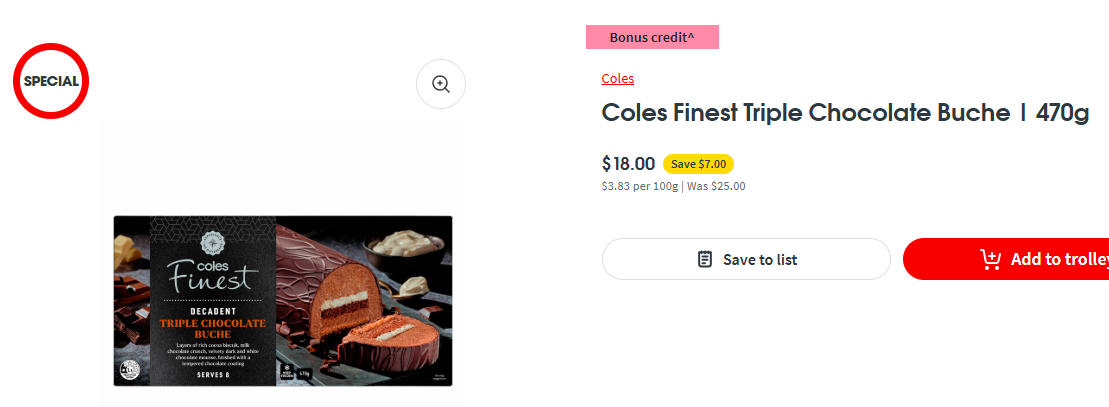Click the pink Bonus credit^ tag

click(x=652, y=37)
